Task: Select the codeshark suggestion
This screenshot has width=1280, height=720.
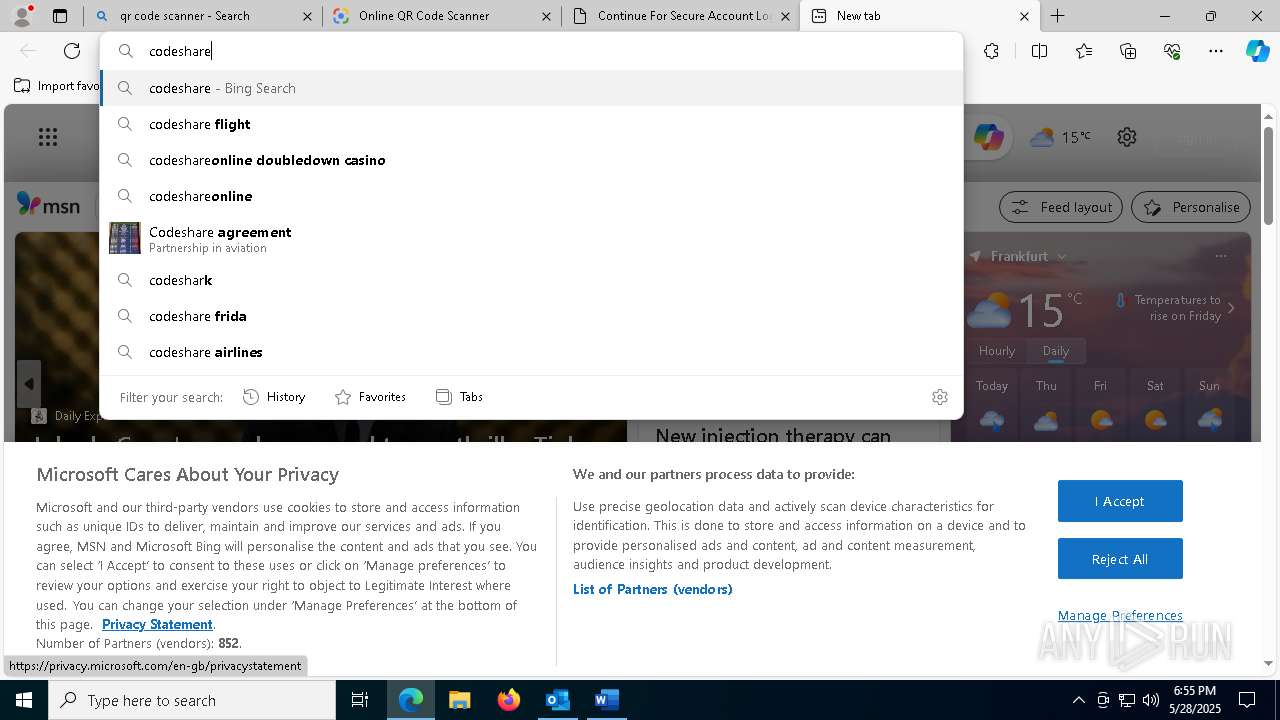Action: click(531, 280)
